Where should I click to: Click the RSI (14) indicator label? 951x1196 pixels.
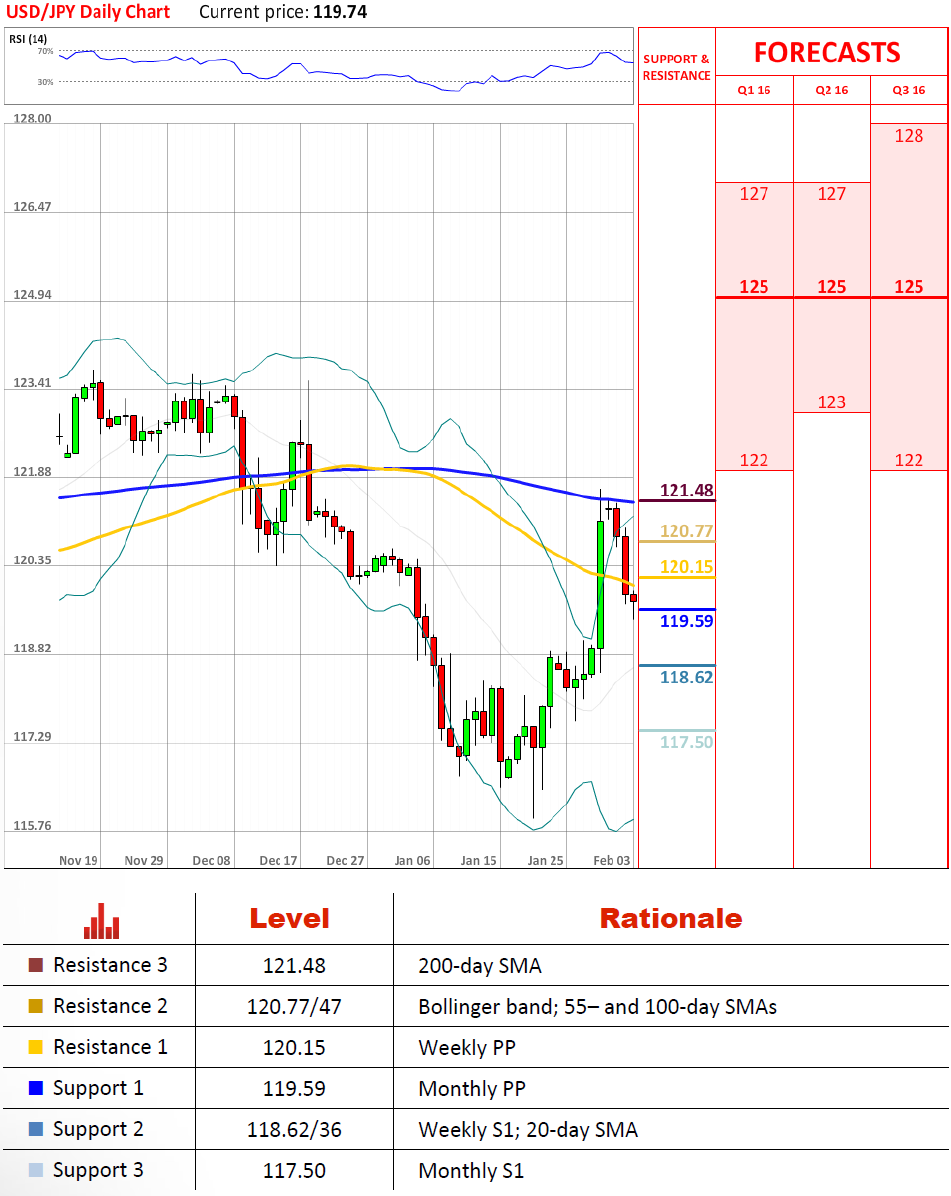[x=28, y=39]
